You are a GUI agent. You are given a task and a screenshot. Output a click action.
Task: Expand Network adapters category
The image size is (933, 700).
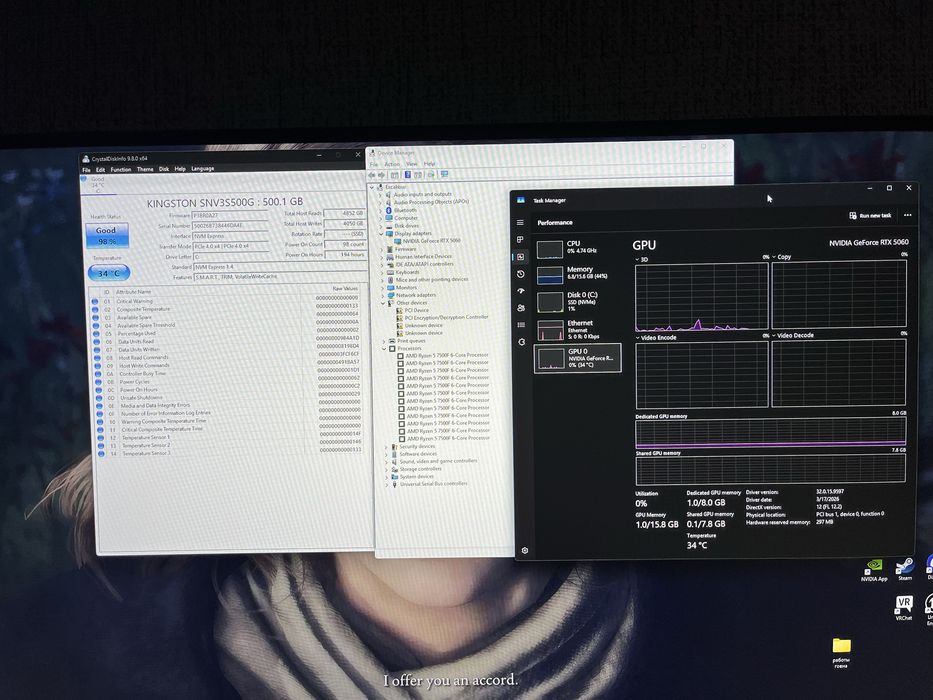point(383,295)
